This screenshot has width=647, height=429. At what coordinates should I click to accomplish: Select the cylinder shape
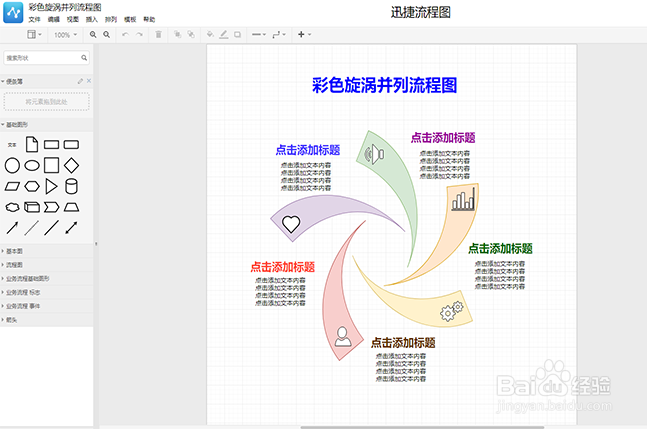pos(71,186)
